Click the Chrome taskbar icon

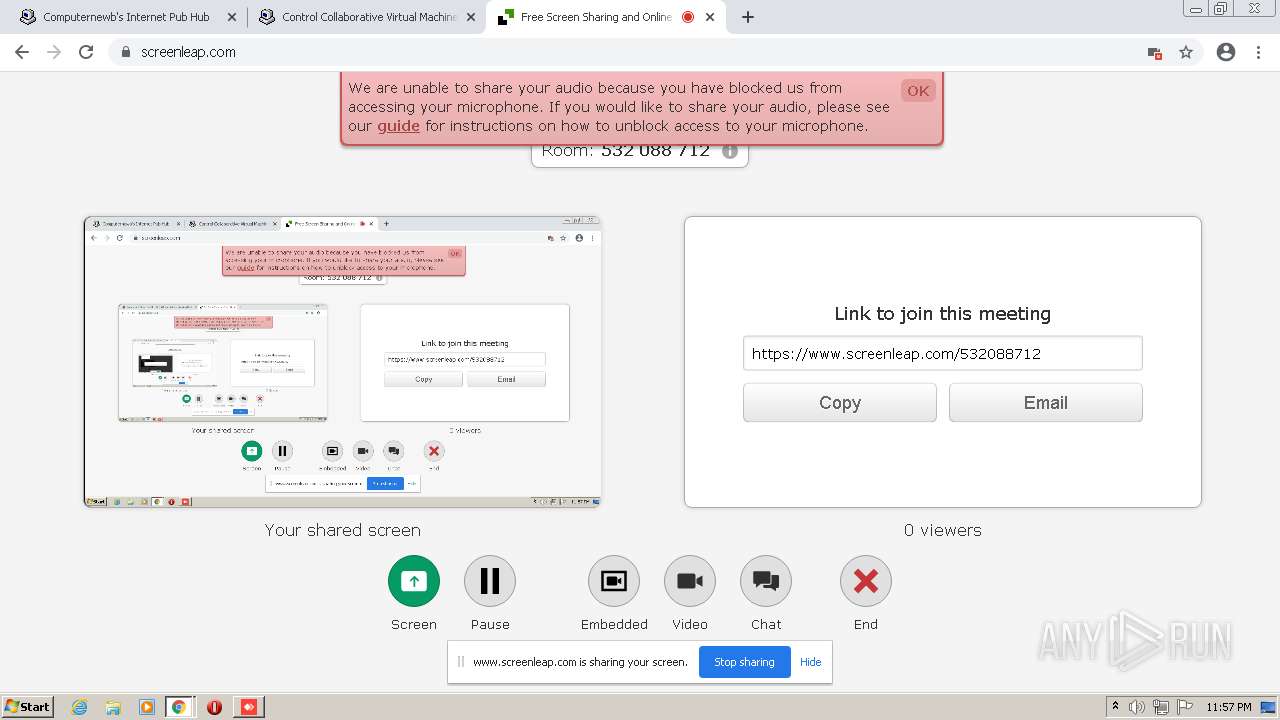pyautogui.click(x=179, y=707)
